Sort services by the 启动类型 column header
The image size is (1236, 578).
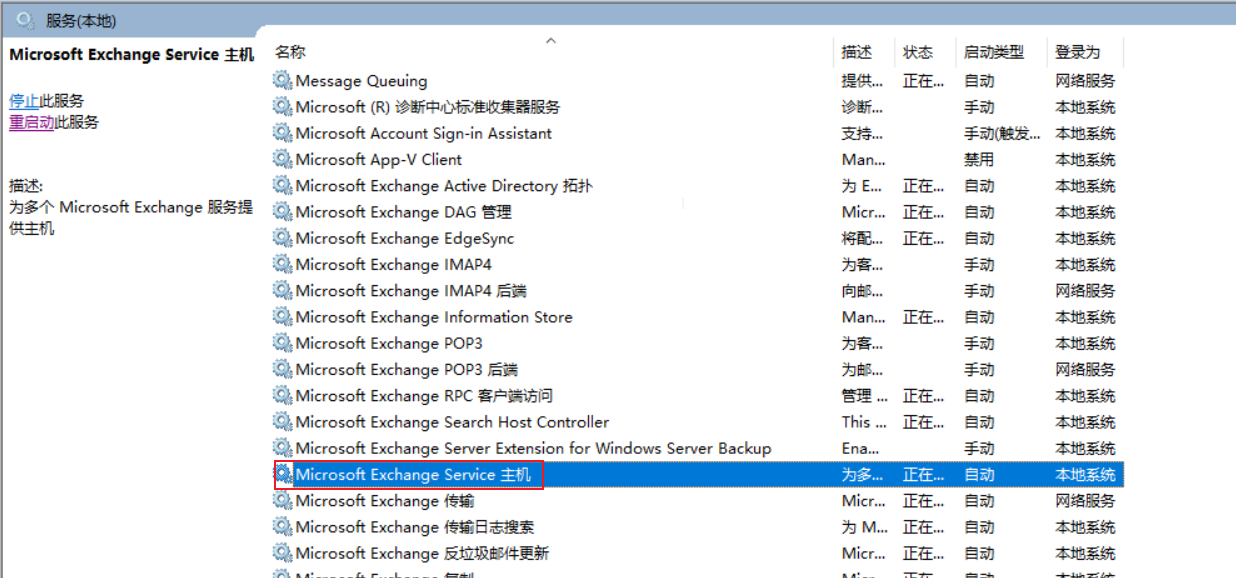(x=993, y=52)
